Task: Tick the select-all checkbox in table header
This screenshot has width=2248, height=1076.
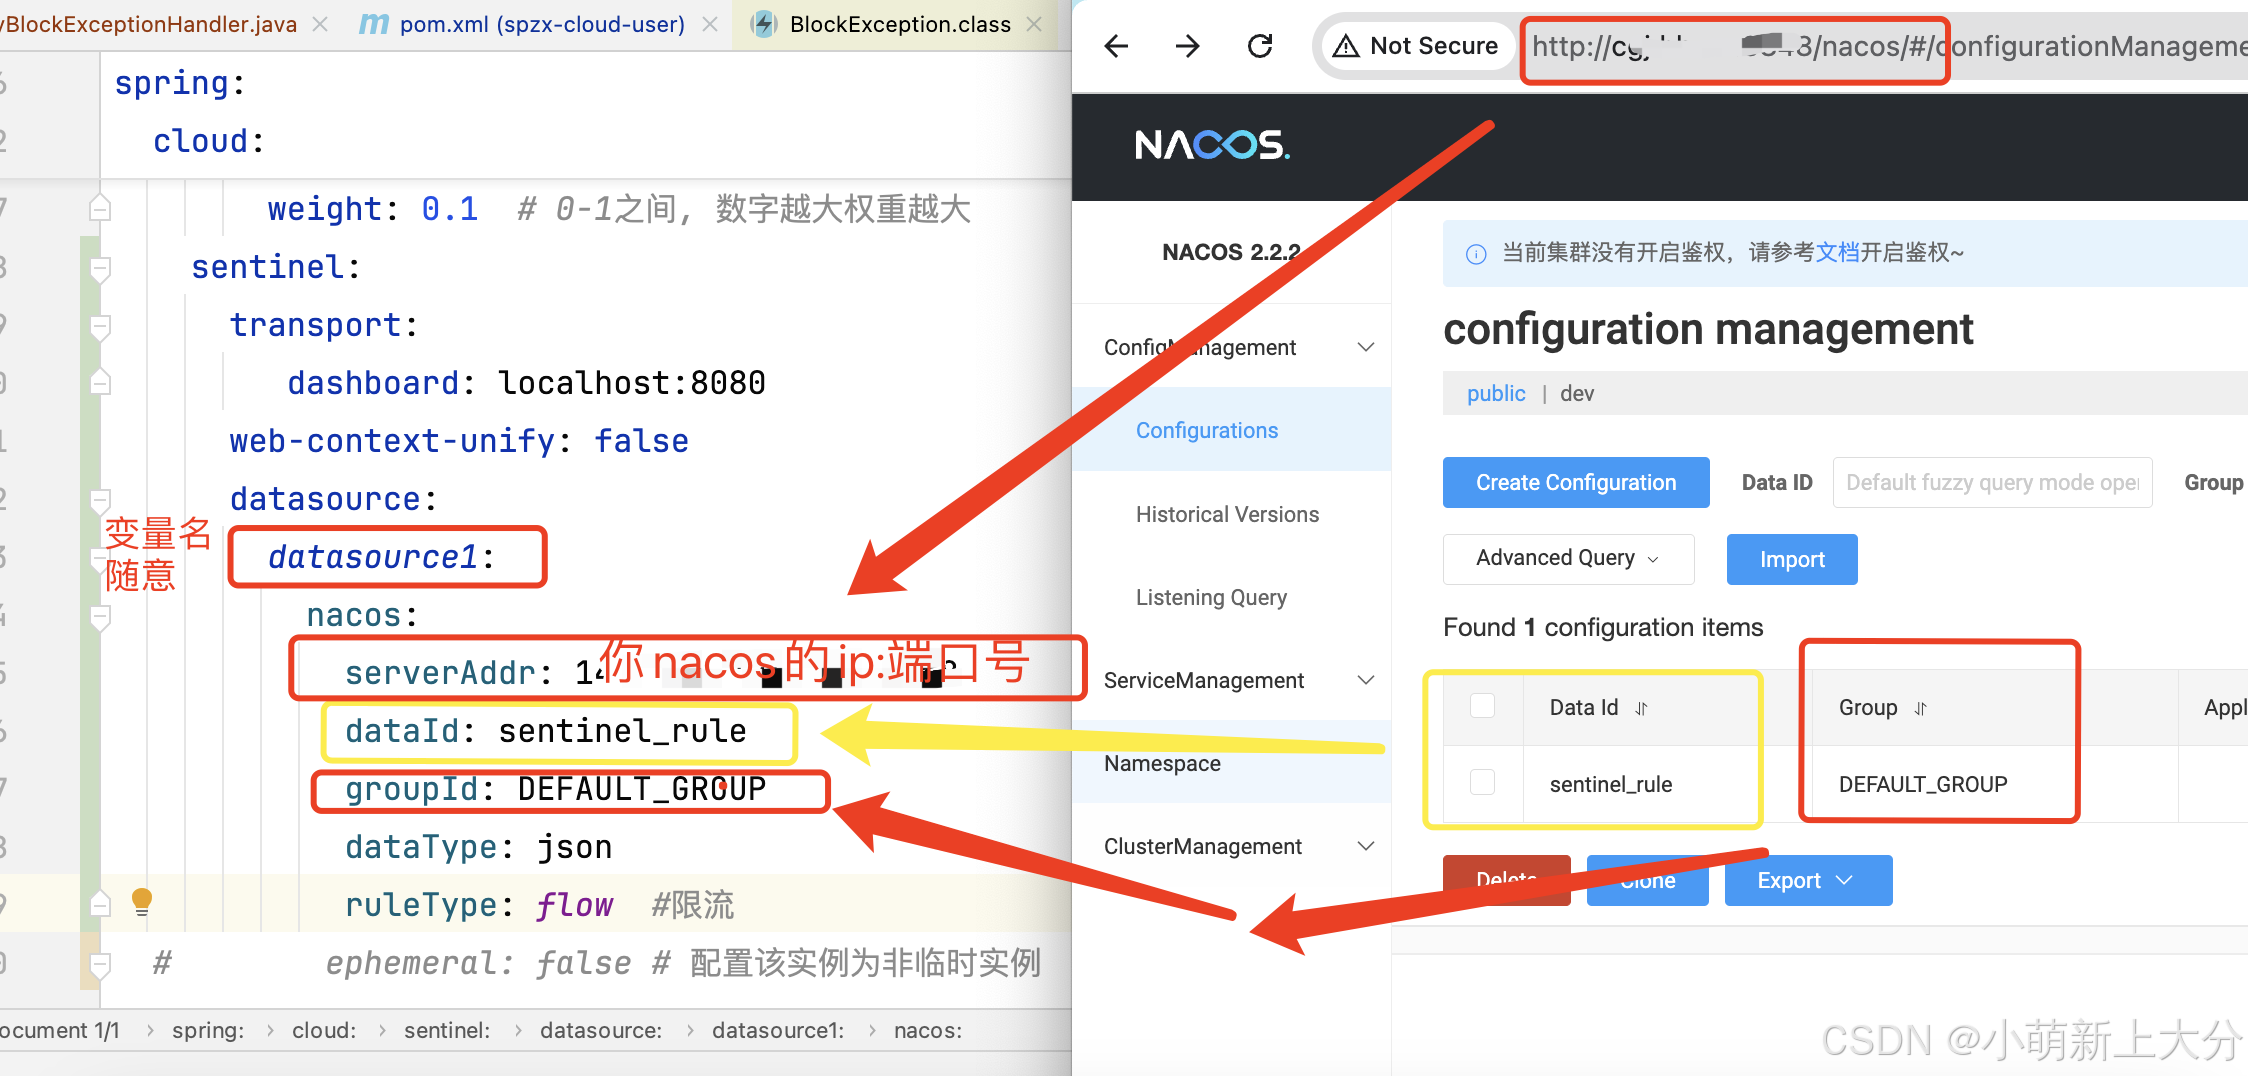Action: [x=1482, y=706]
